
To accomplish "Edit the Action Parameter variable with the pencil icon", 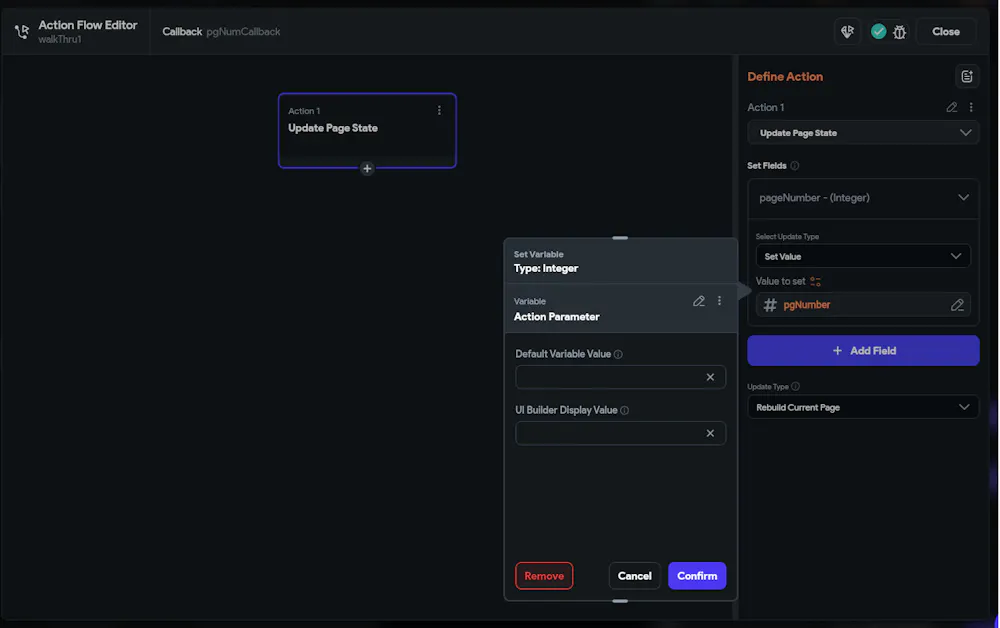I will pyautogui.click(x=699, y=301).
